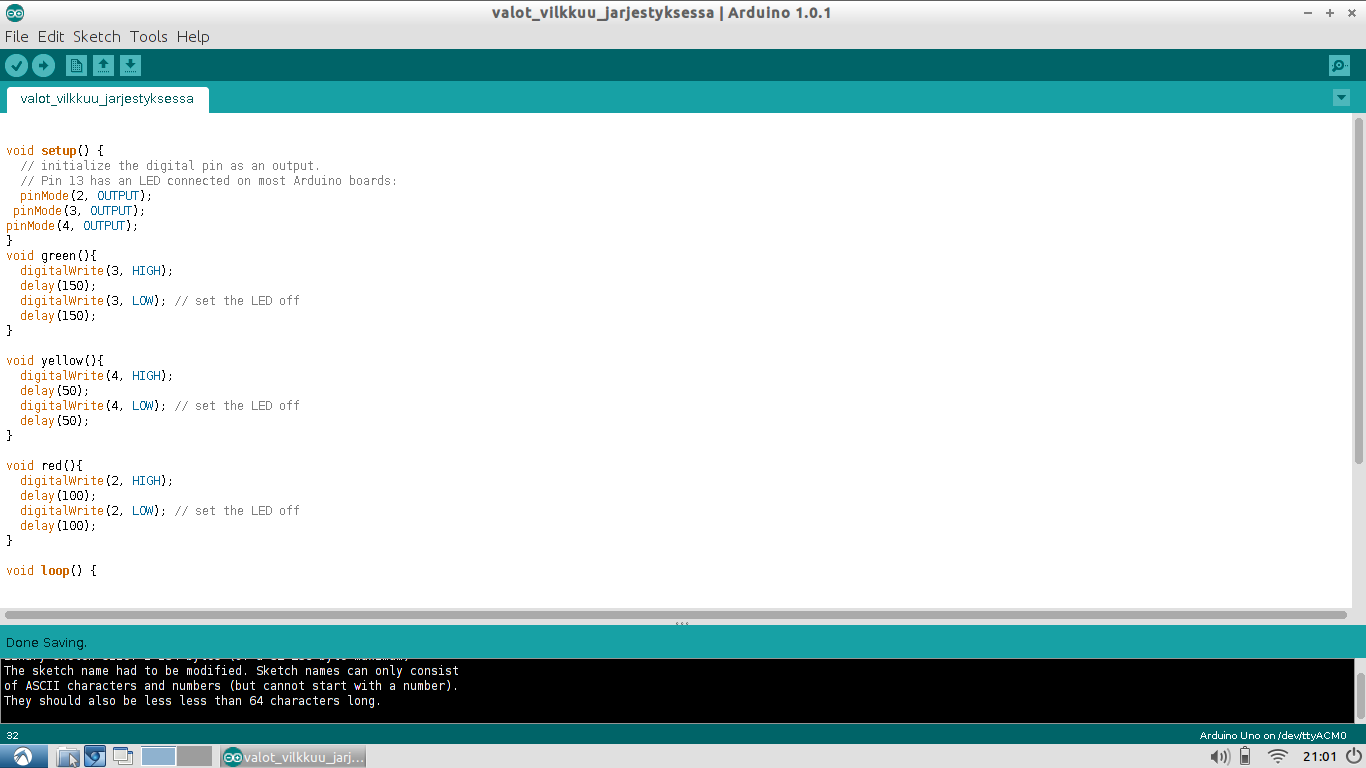Create a new sketch with the New icon
Viewport: 1366px width, 768px height.
76,66
